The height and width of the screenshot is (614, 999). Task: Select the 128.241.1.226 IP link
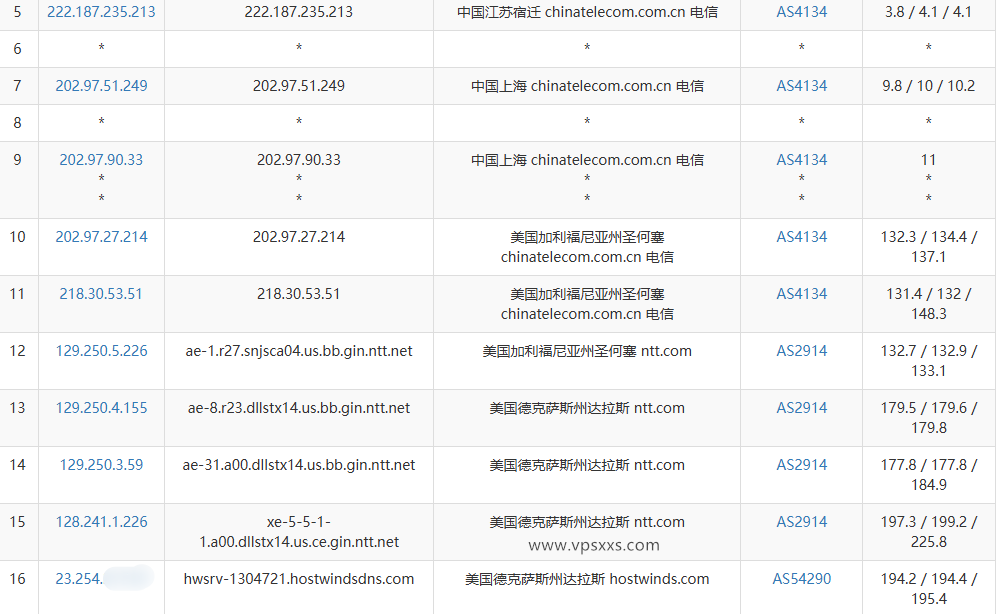click(x=100, y=522)
